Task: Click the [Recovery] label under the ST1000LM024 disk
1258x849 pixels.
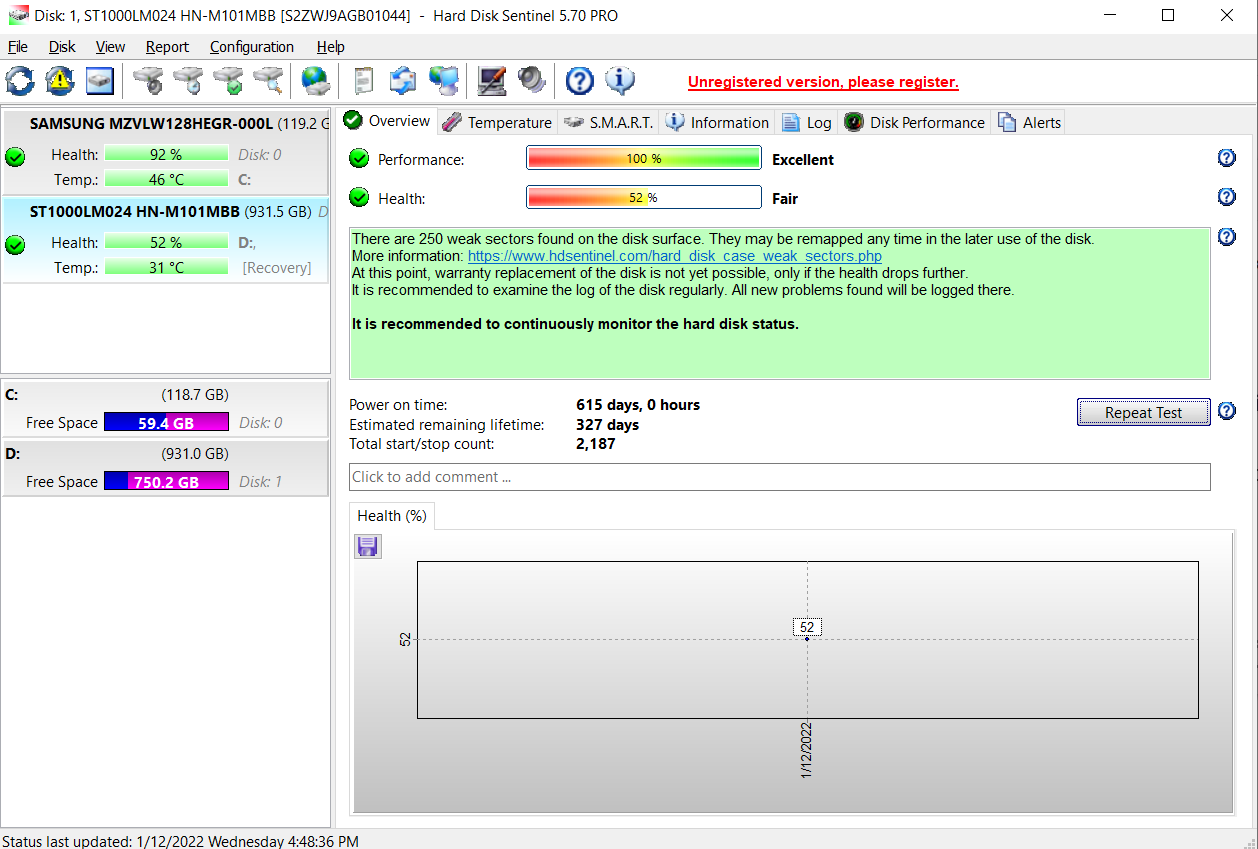Action: coord(277,268)
